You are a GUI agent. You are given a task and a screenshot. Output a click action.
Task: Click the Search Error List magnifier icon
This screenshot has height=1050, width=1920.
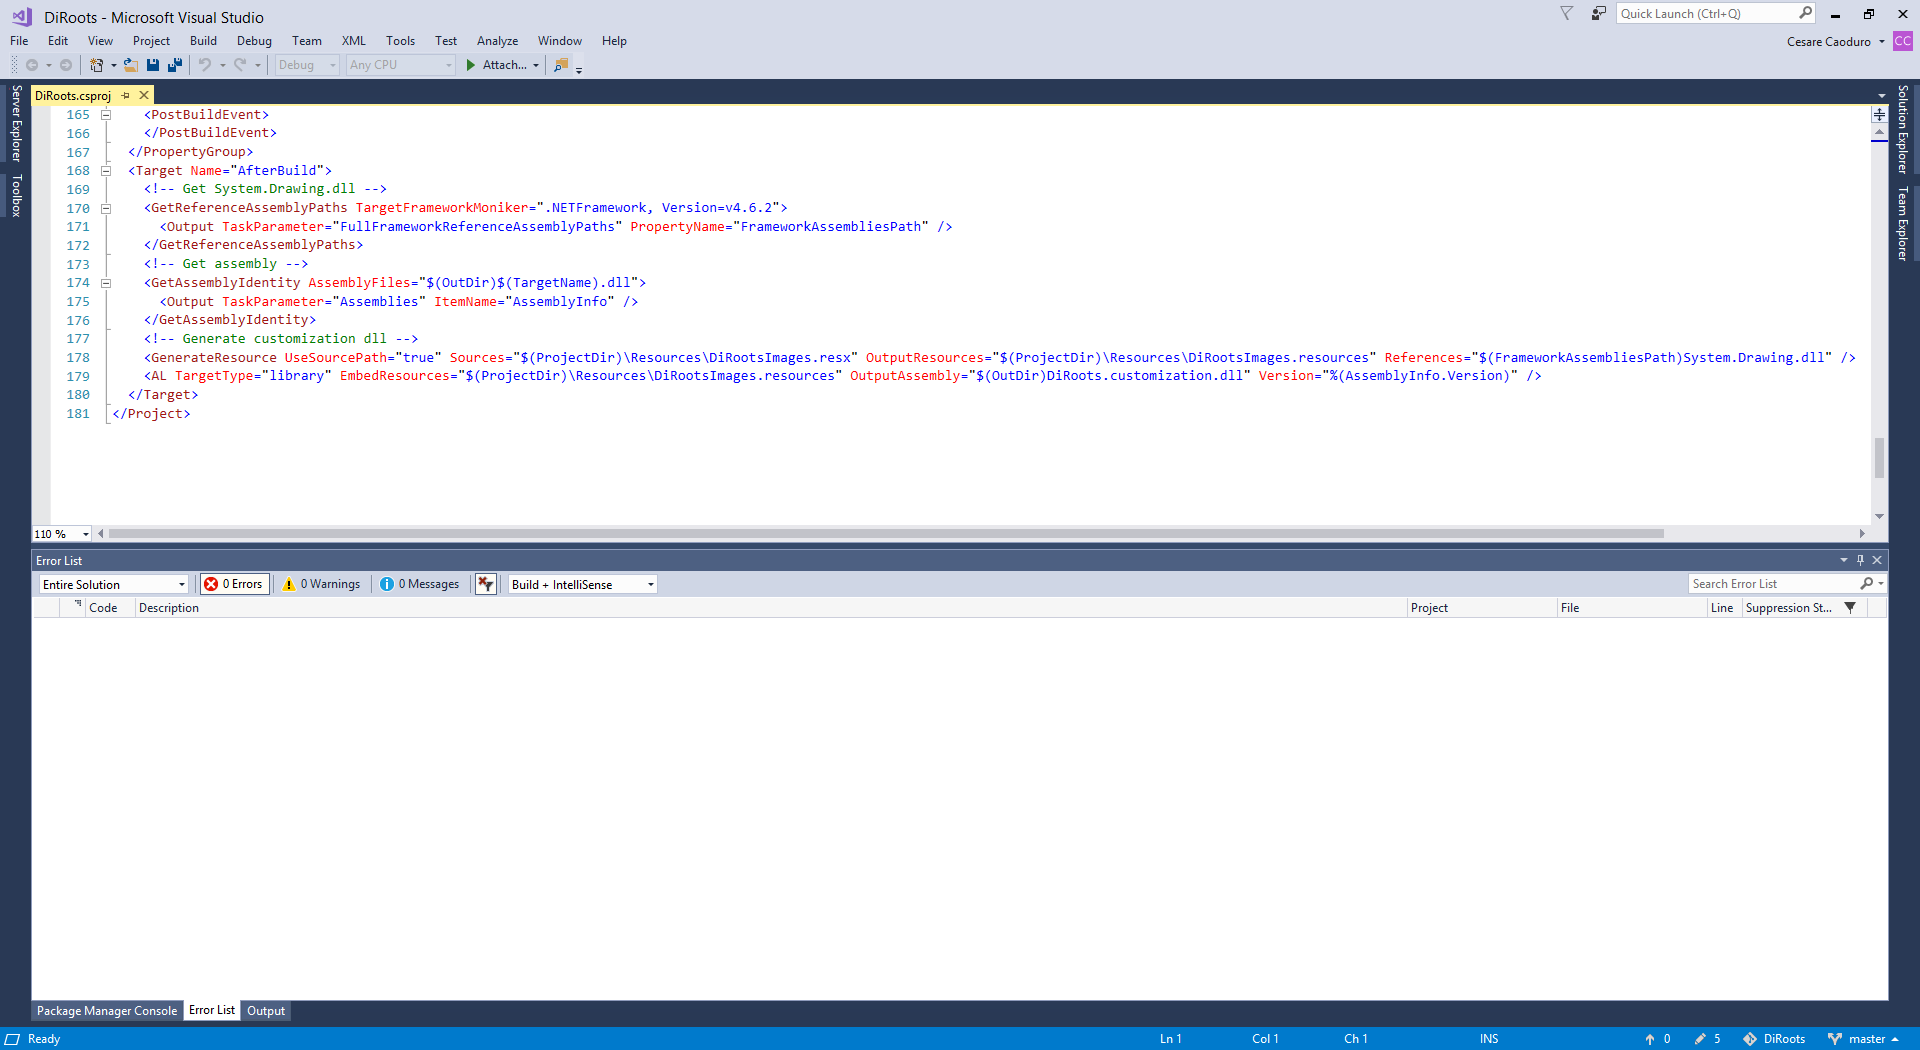1866,584
